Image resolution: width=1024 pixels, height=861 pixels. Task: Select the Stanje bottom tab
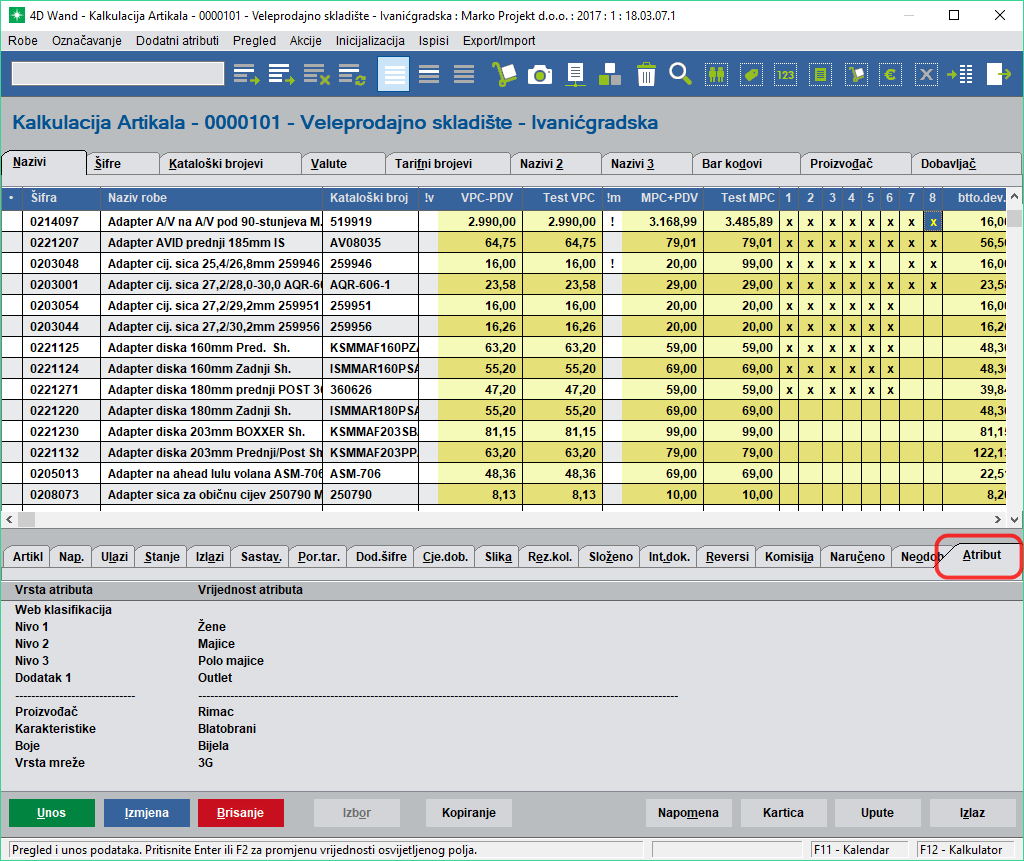162,557
